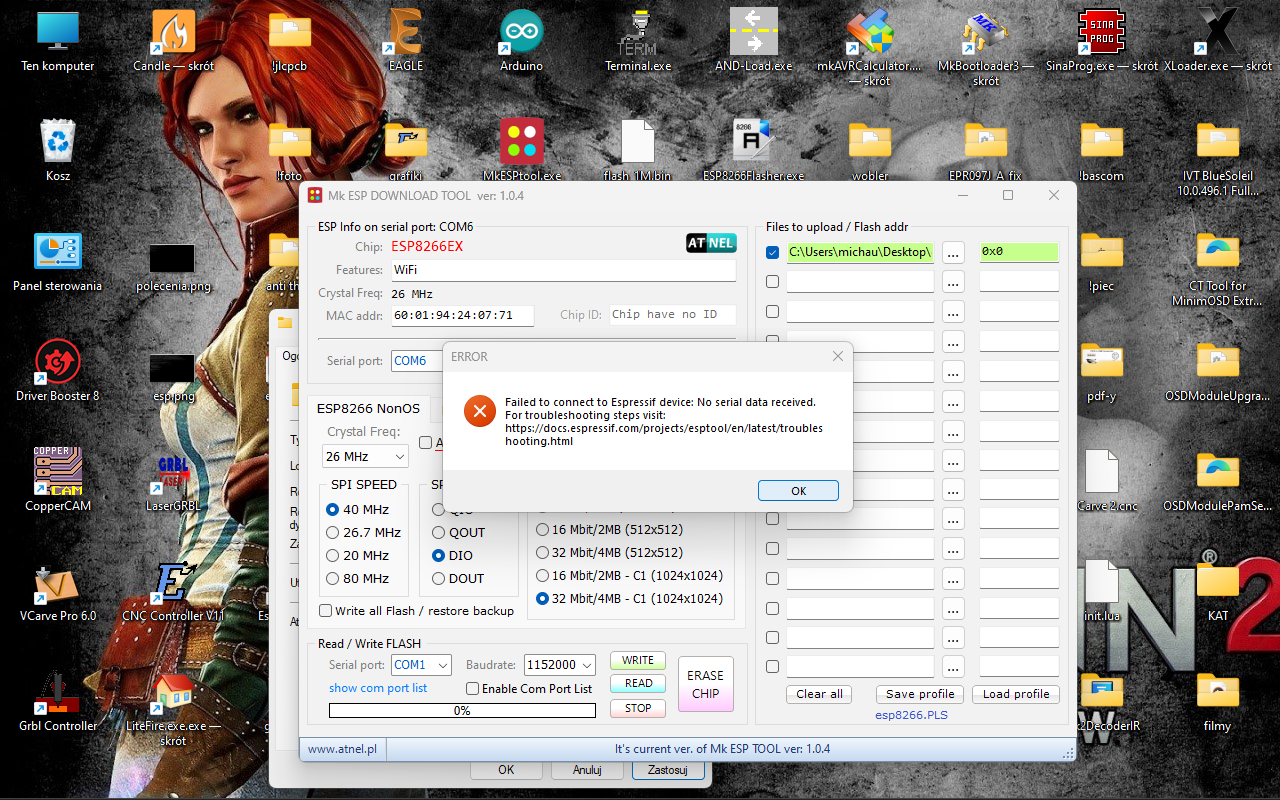Image resolution: width=1280 pixels, height=800 pixels.
Task: Open MkESPtool.exe desktop icon
Action: pos(521,142)
